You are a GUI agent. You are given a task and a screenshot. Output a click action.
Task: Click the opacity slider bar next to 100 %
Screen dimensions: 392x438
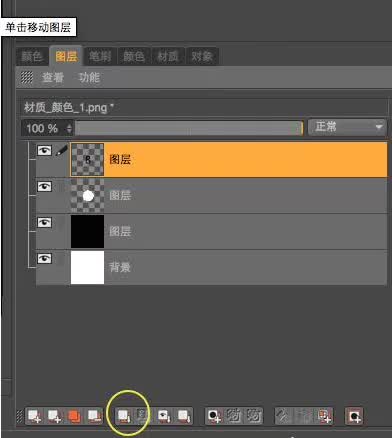pyautogui.click(x=189, y=128)
